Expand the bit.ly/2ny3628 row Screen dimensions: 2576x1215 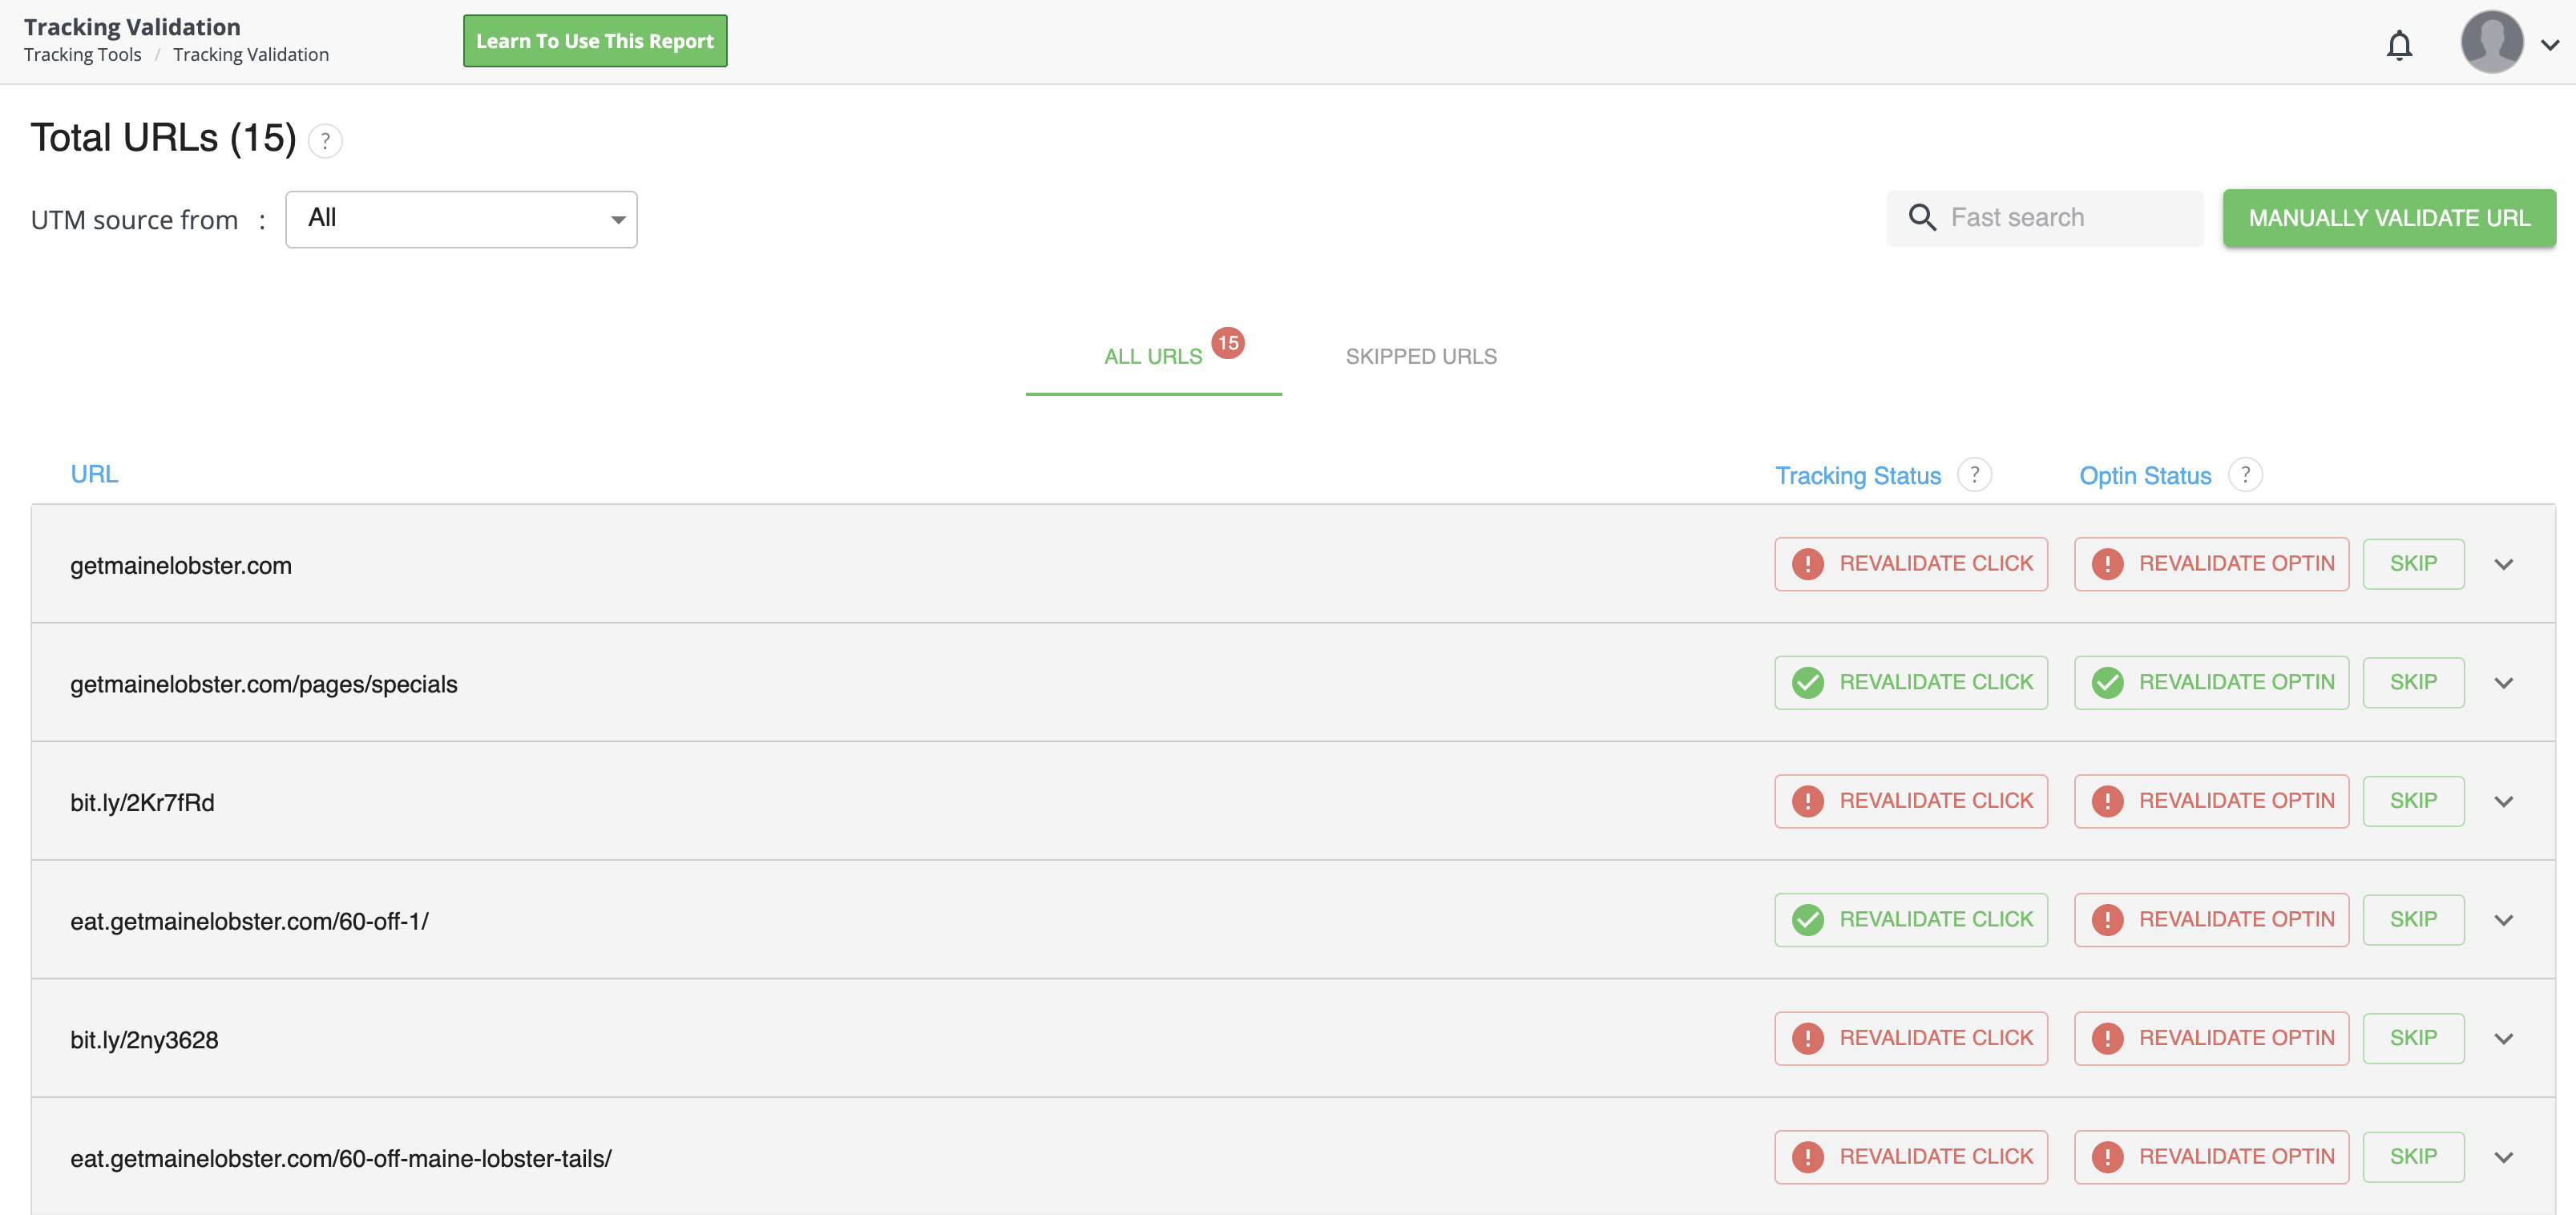(x=2503, y=1039)
